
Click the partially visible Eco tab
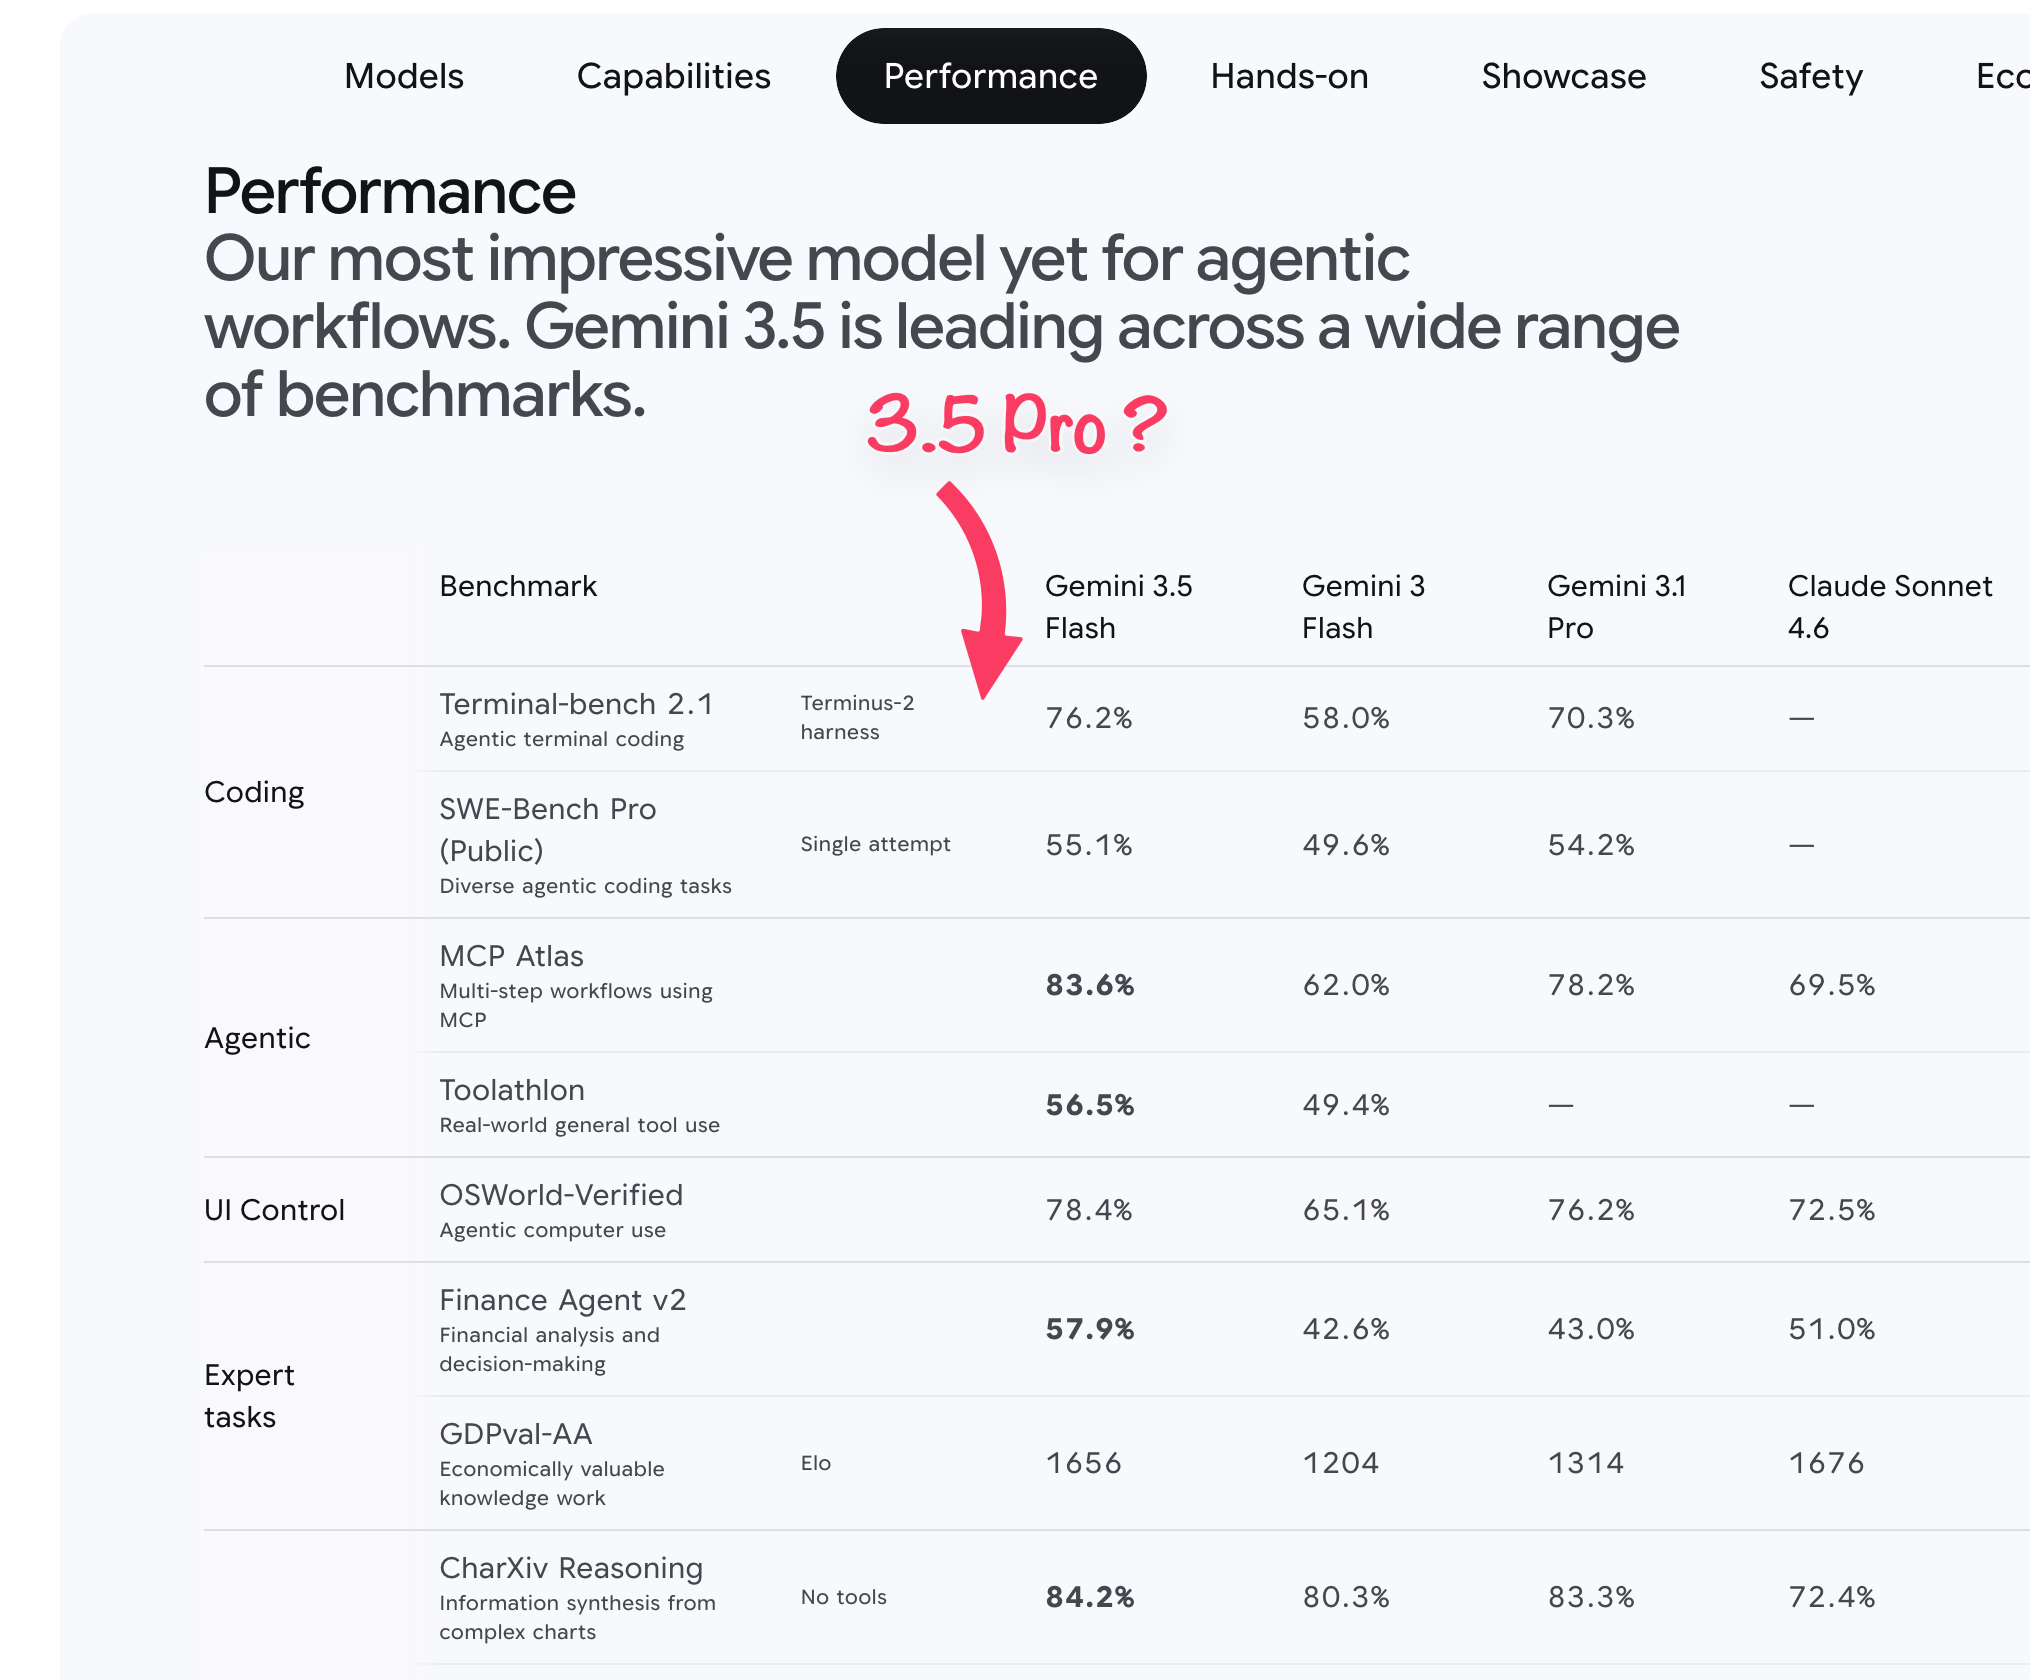[x=2002, y=76]
